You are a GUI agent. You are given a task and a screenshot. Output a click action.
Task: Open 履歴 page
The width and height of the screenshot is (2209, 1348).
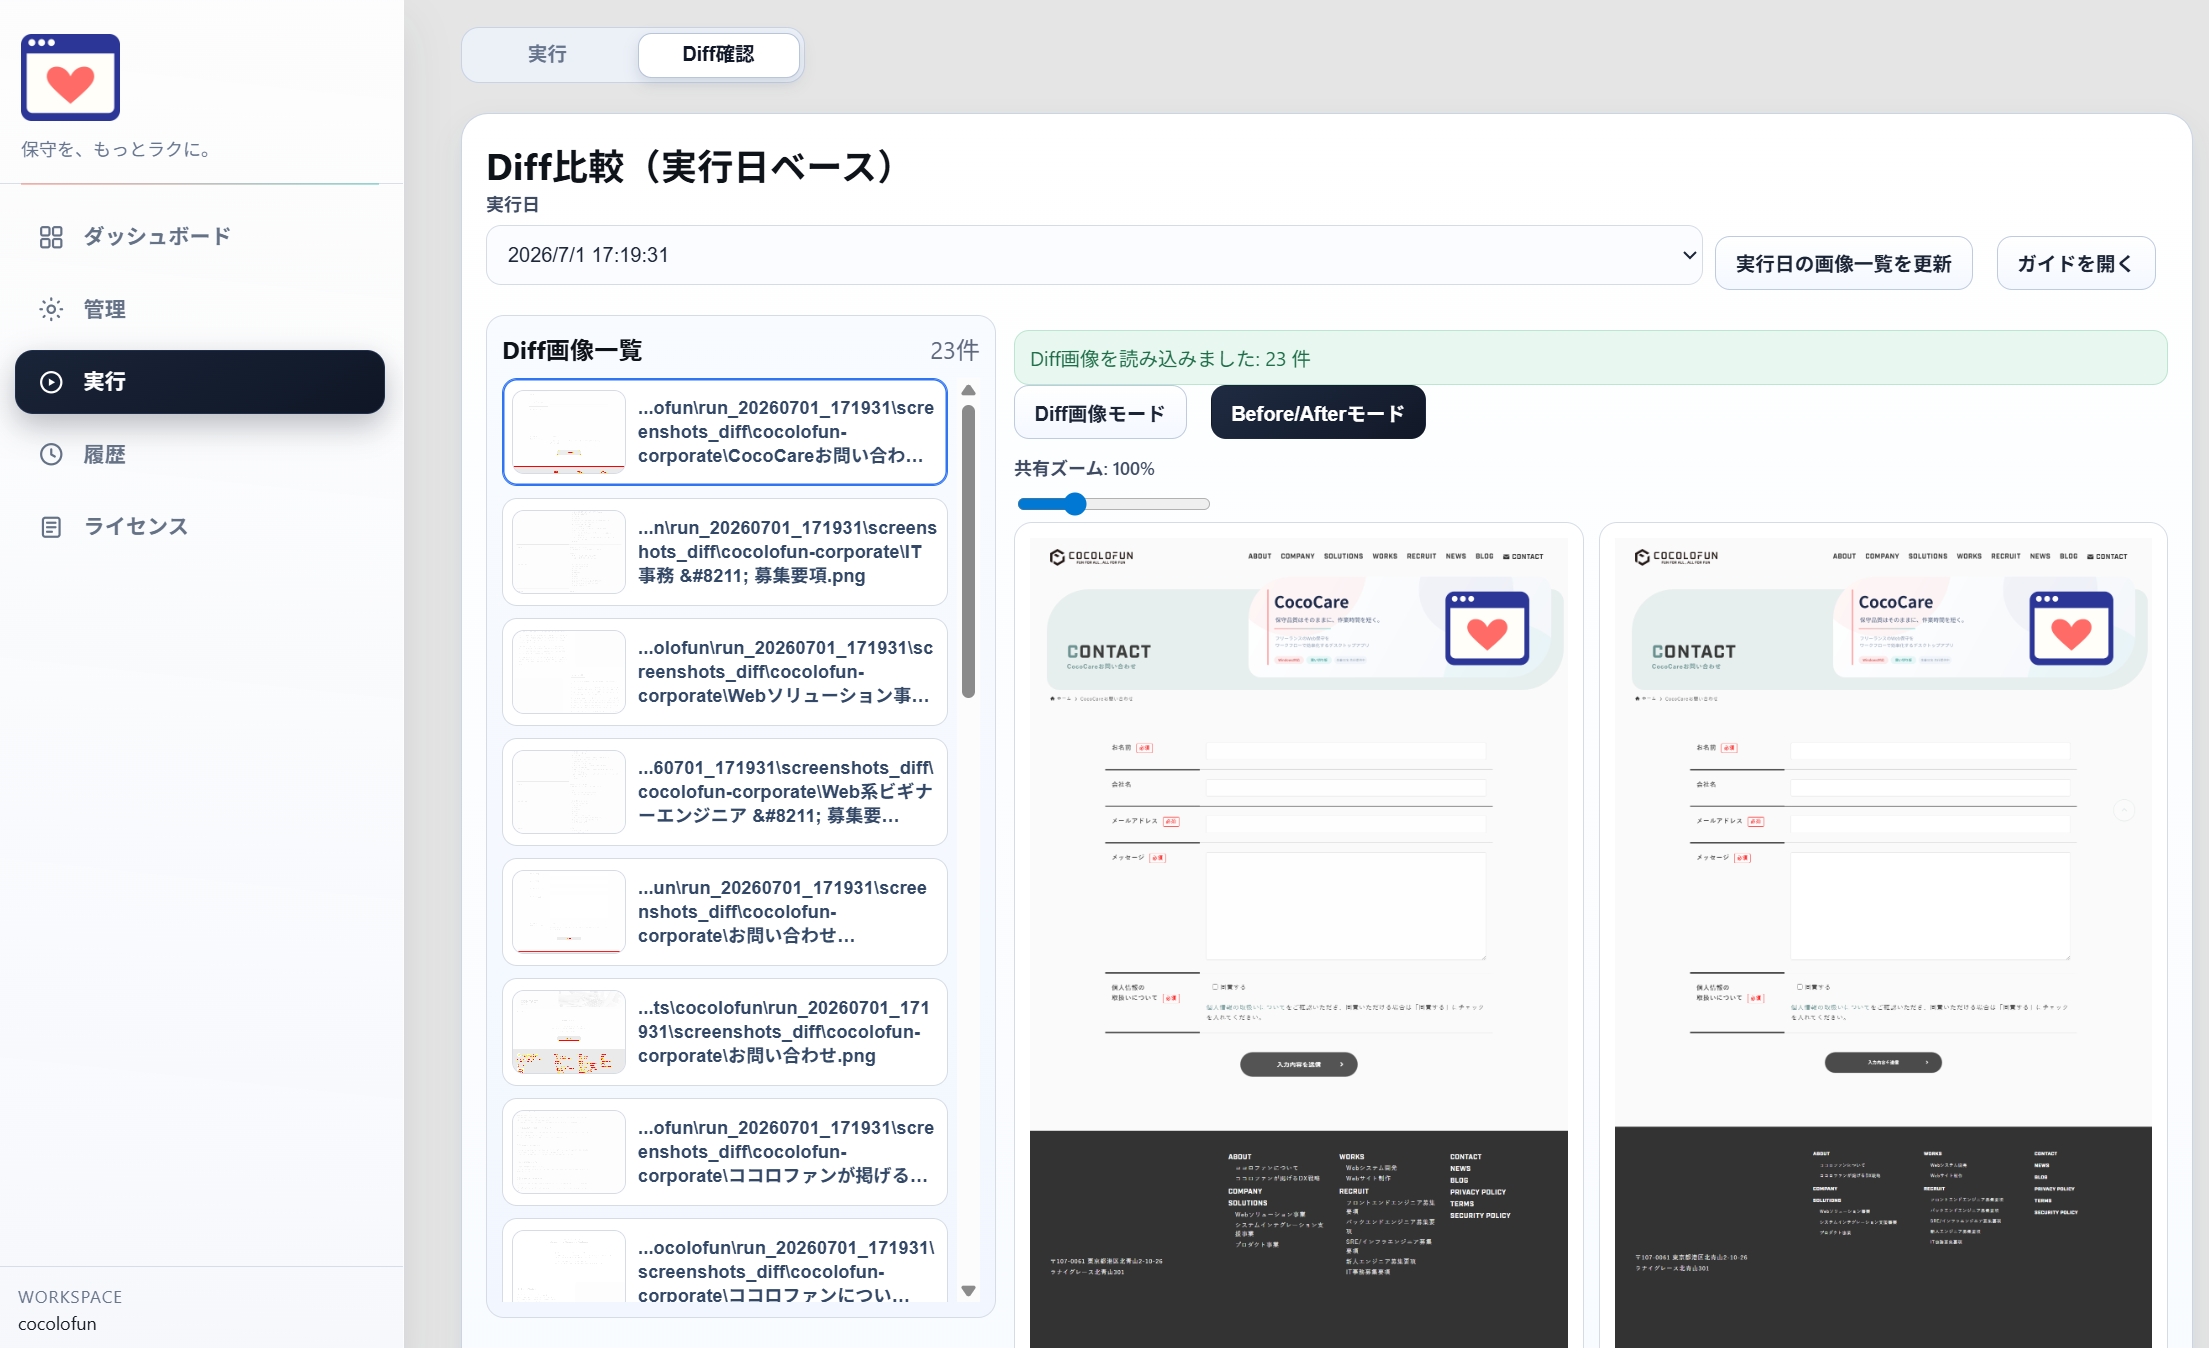pos(200,454)
